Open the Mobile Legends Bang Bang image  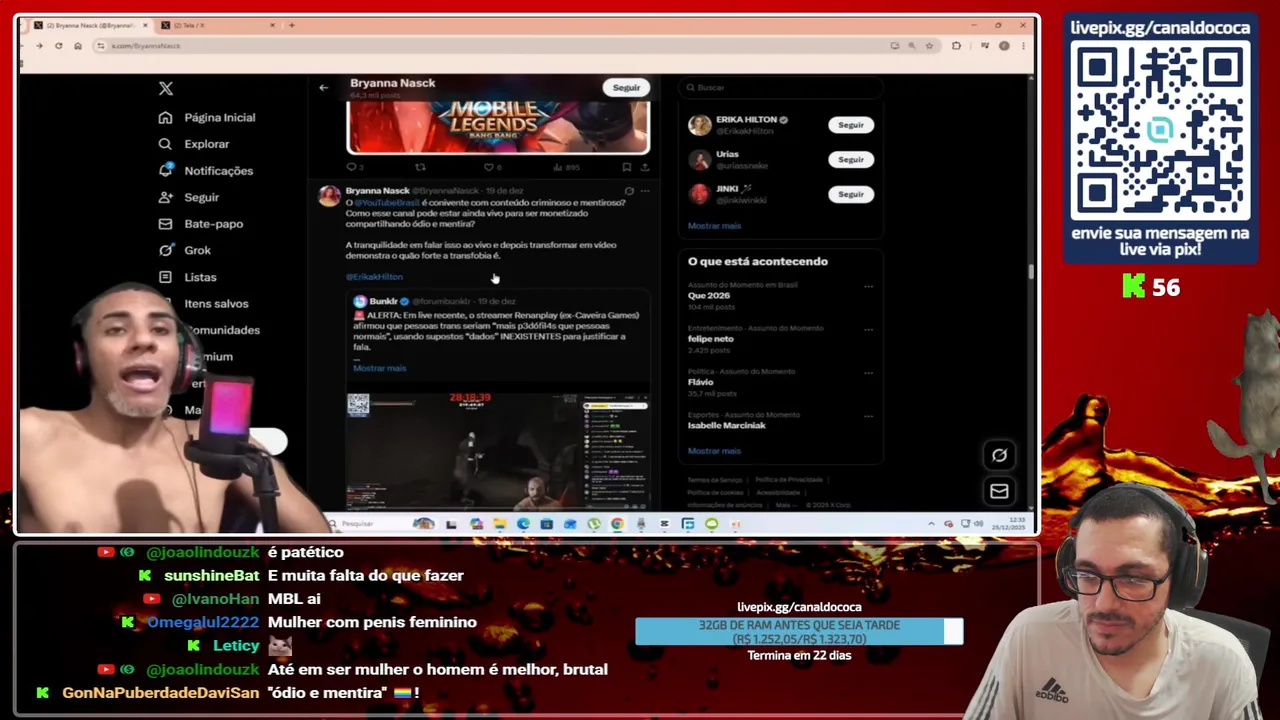pyautogui.click(x=498, y=127)
